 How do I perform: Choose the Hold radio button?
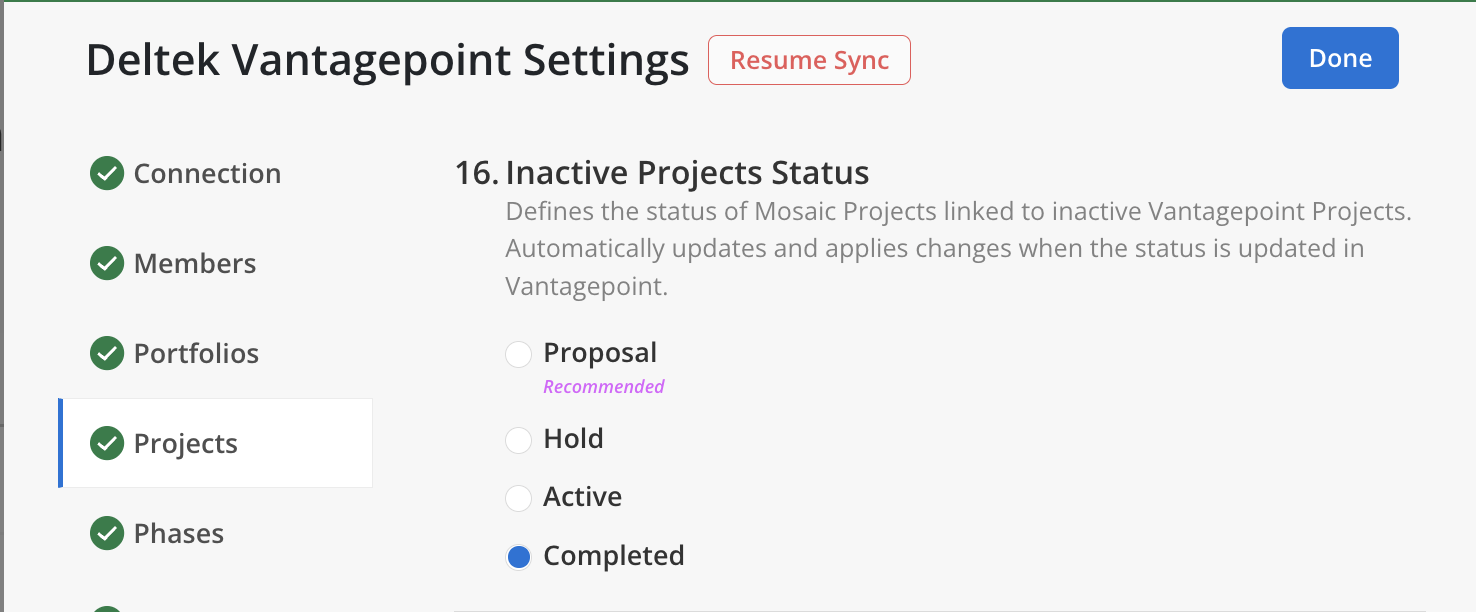pos(518,440)
